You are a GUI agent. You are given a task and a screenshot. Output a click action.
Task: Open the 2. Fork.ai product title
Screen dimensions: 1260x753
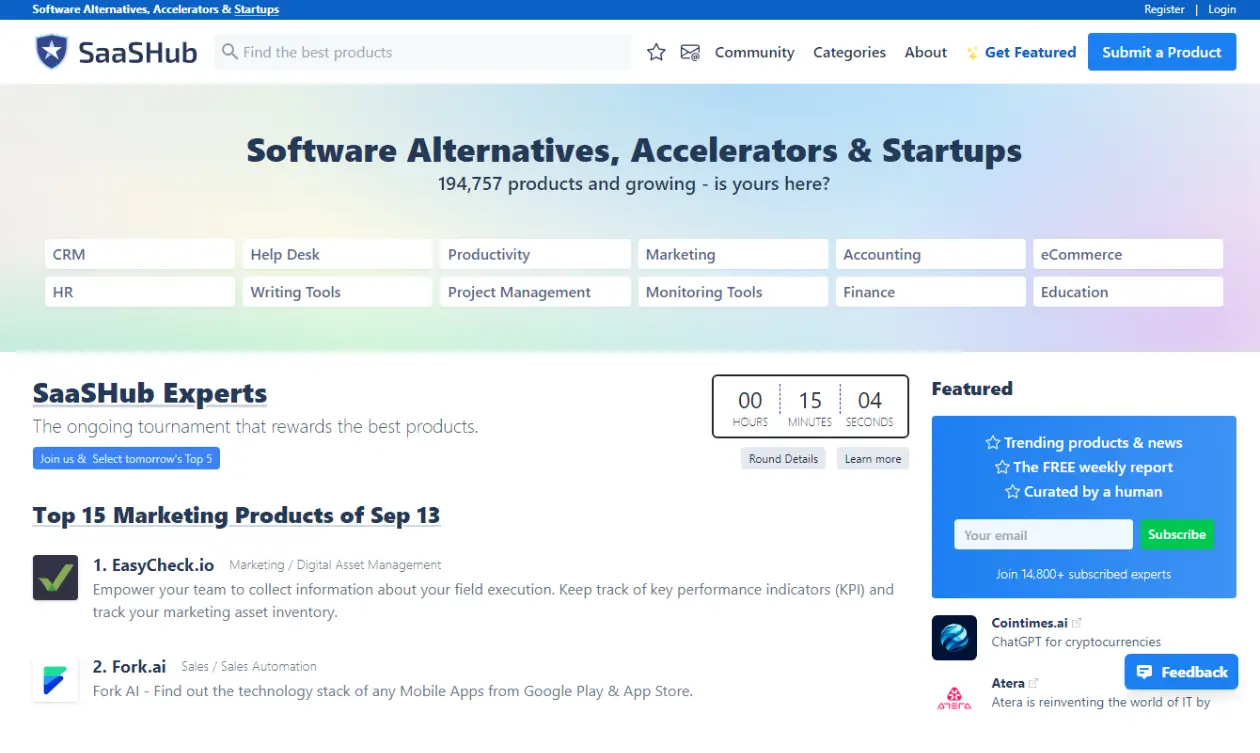pyautogui.click(x=130, y=667)
